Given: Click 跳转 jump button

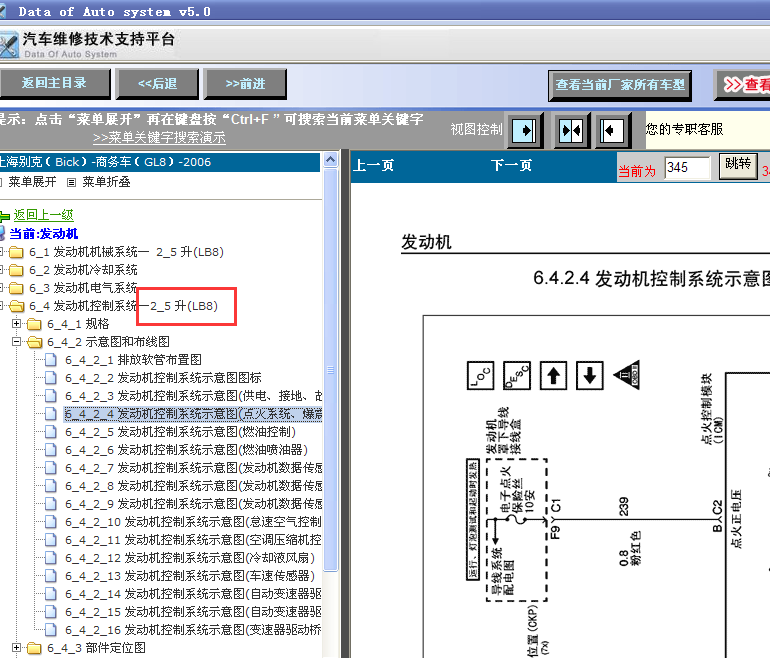Looking at the screenshot, I should point(738,165).
